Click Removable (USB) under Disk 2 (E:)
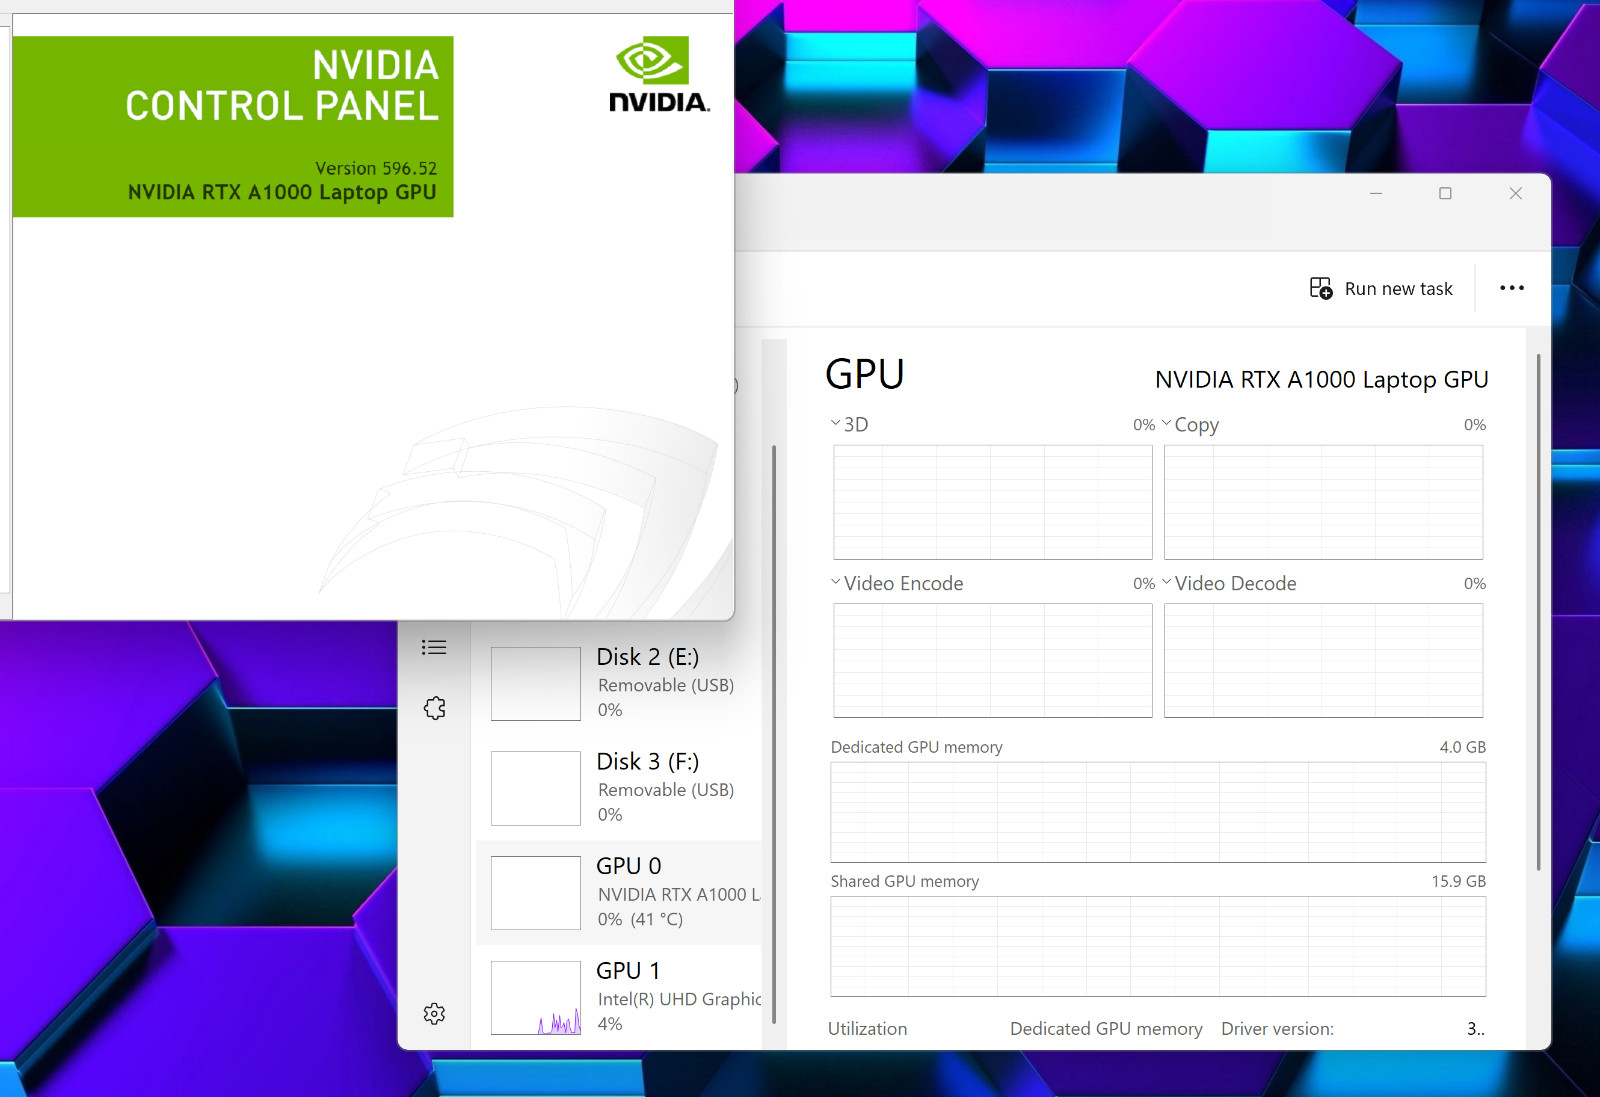The image size is (1600, 1097). point(666,685)
